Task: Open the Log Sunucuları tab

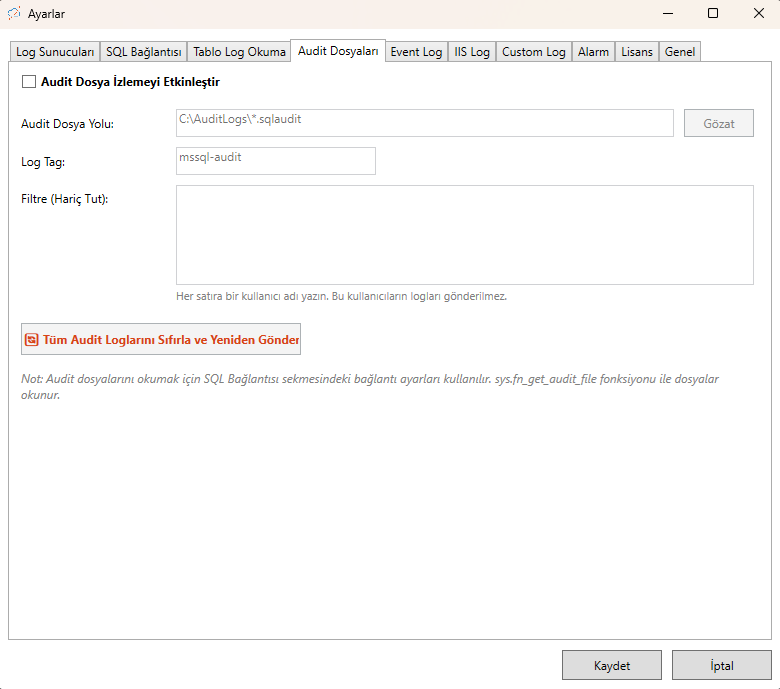Action: tap(55, 52)
